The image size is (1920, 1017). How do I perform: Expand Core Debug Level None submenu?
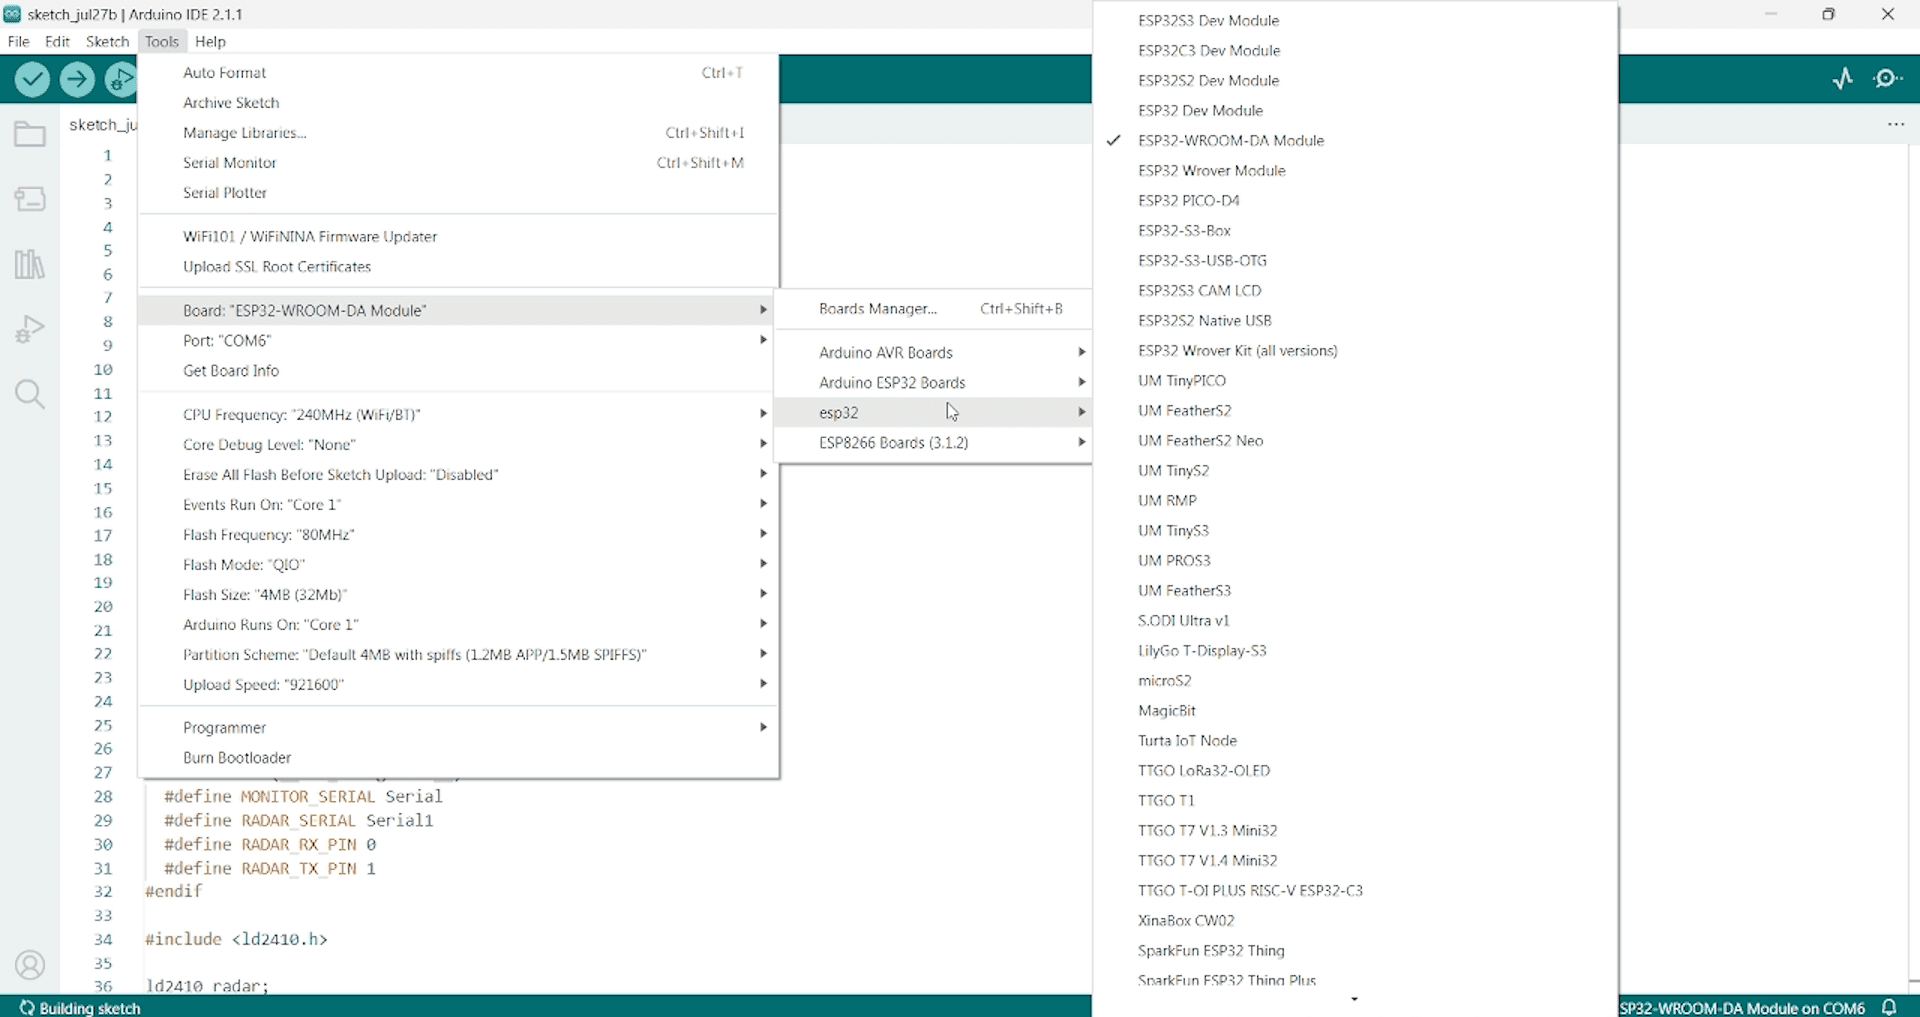458,444
